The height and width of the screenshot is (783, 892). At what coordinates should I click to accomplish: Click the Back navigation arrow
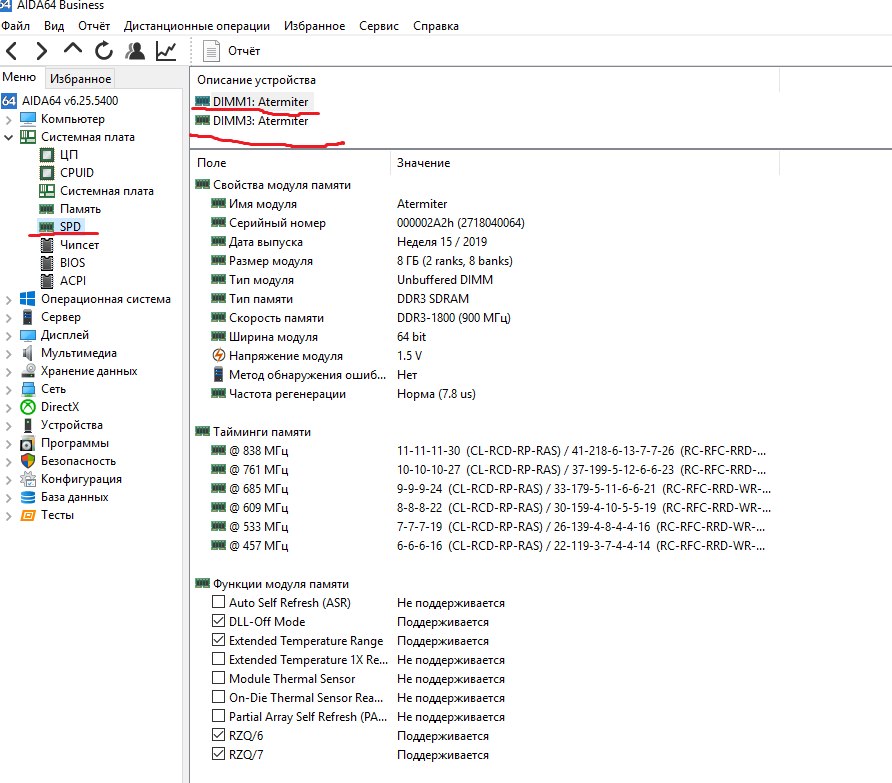11,51
